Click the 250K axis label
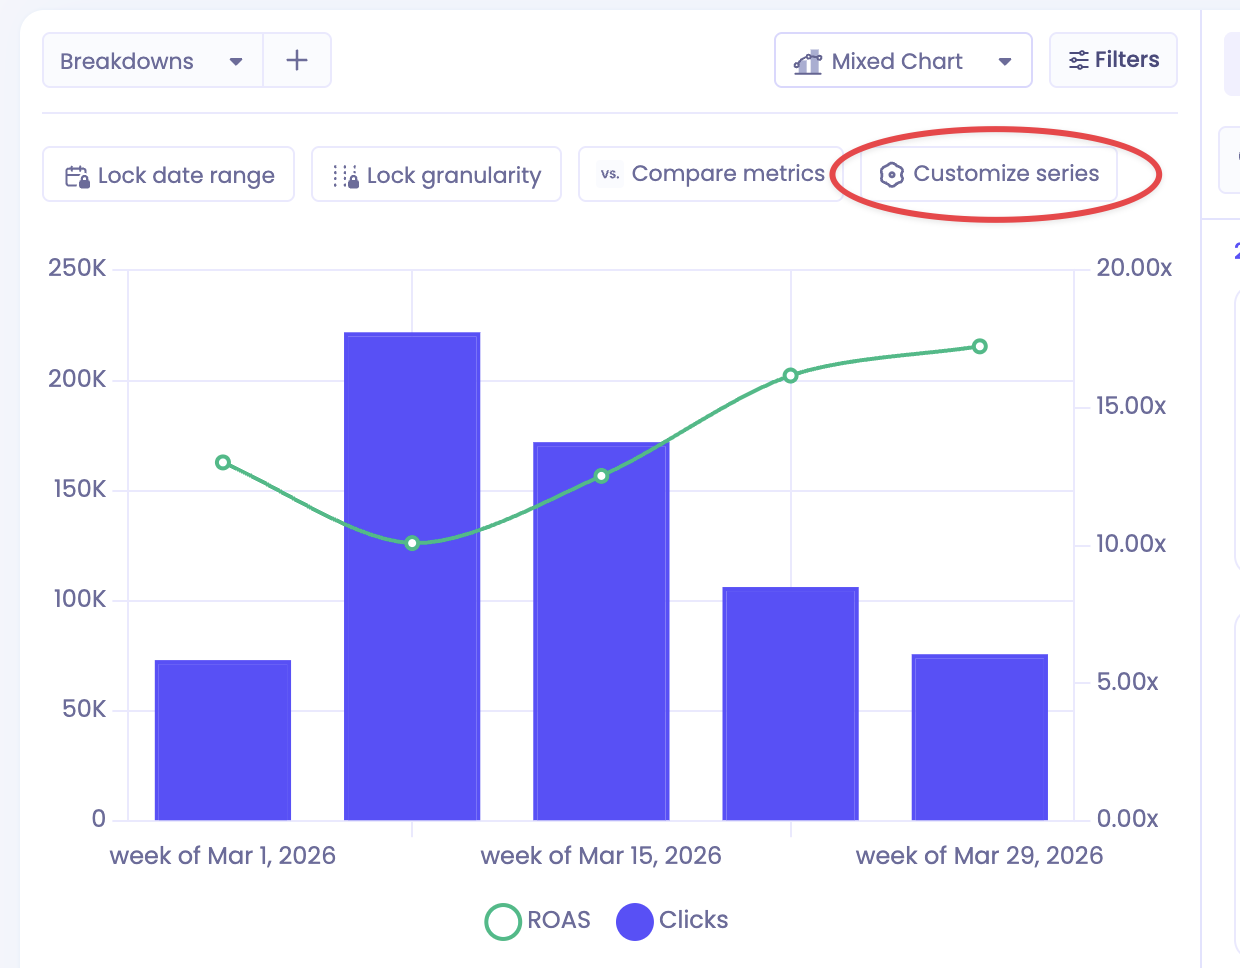 point(77,268)
